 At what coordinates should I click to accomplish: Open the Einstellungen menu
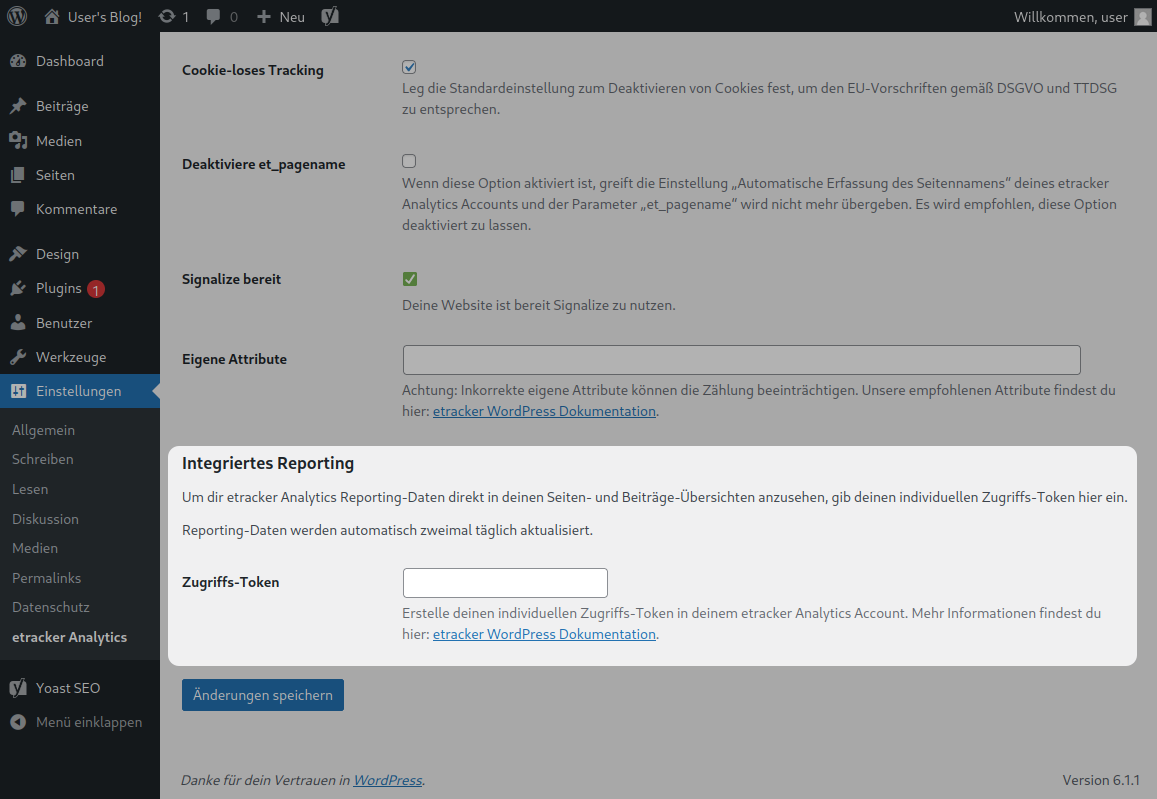80,391
